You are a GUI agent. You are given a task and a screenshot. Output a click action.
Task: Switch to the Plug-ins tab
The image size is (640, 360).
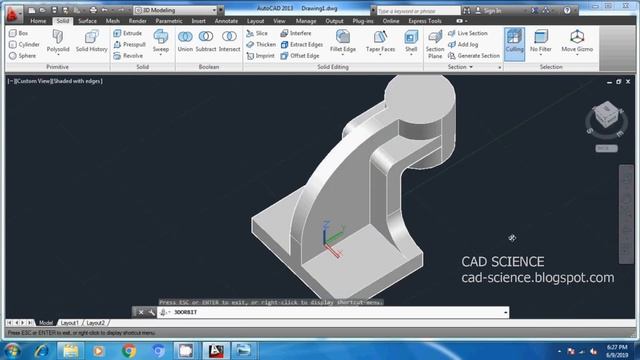click(363, 21)
